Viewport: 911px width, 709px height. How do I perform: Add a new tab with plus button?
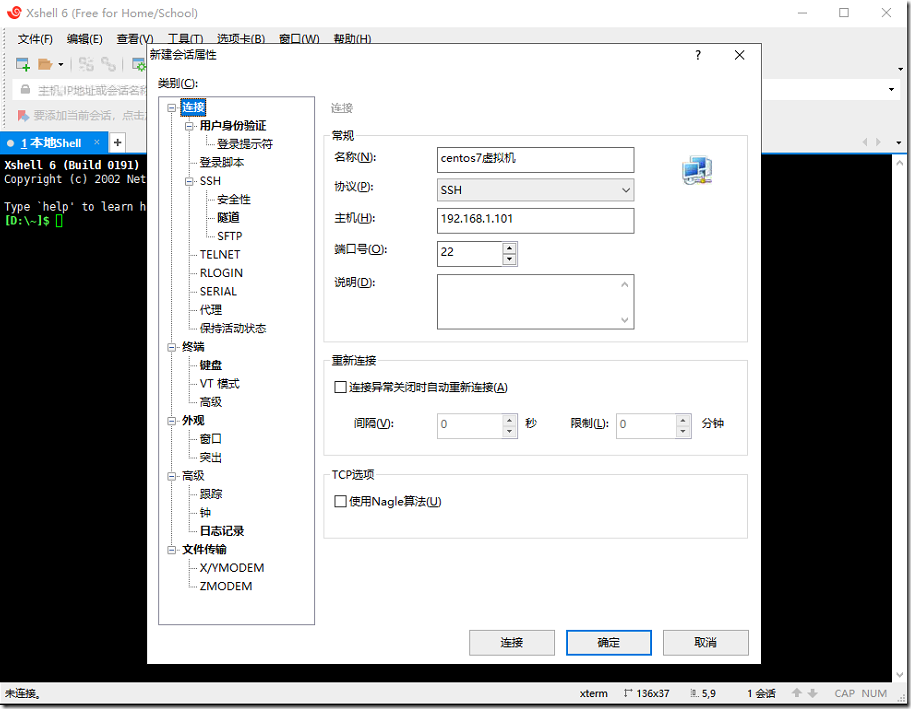click(117, 142)
